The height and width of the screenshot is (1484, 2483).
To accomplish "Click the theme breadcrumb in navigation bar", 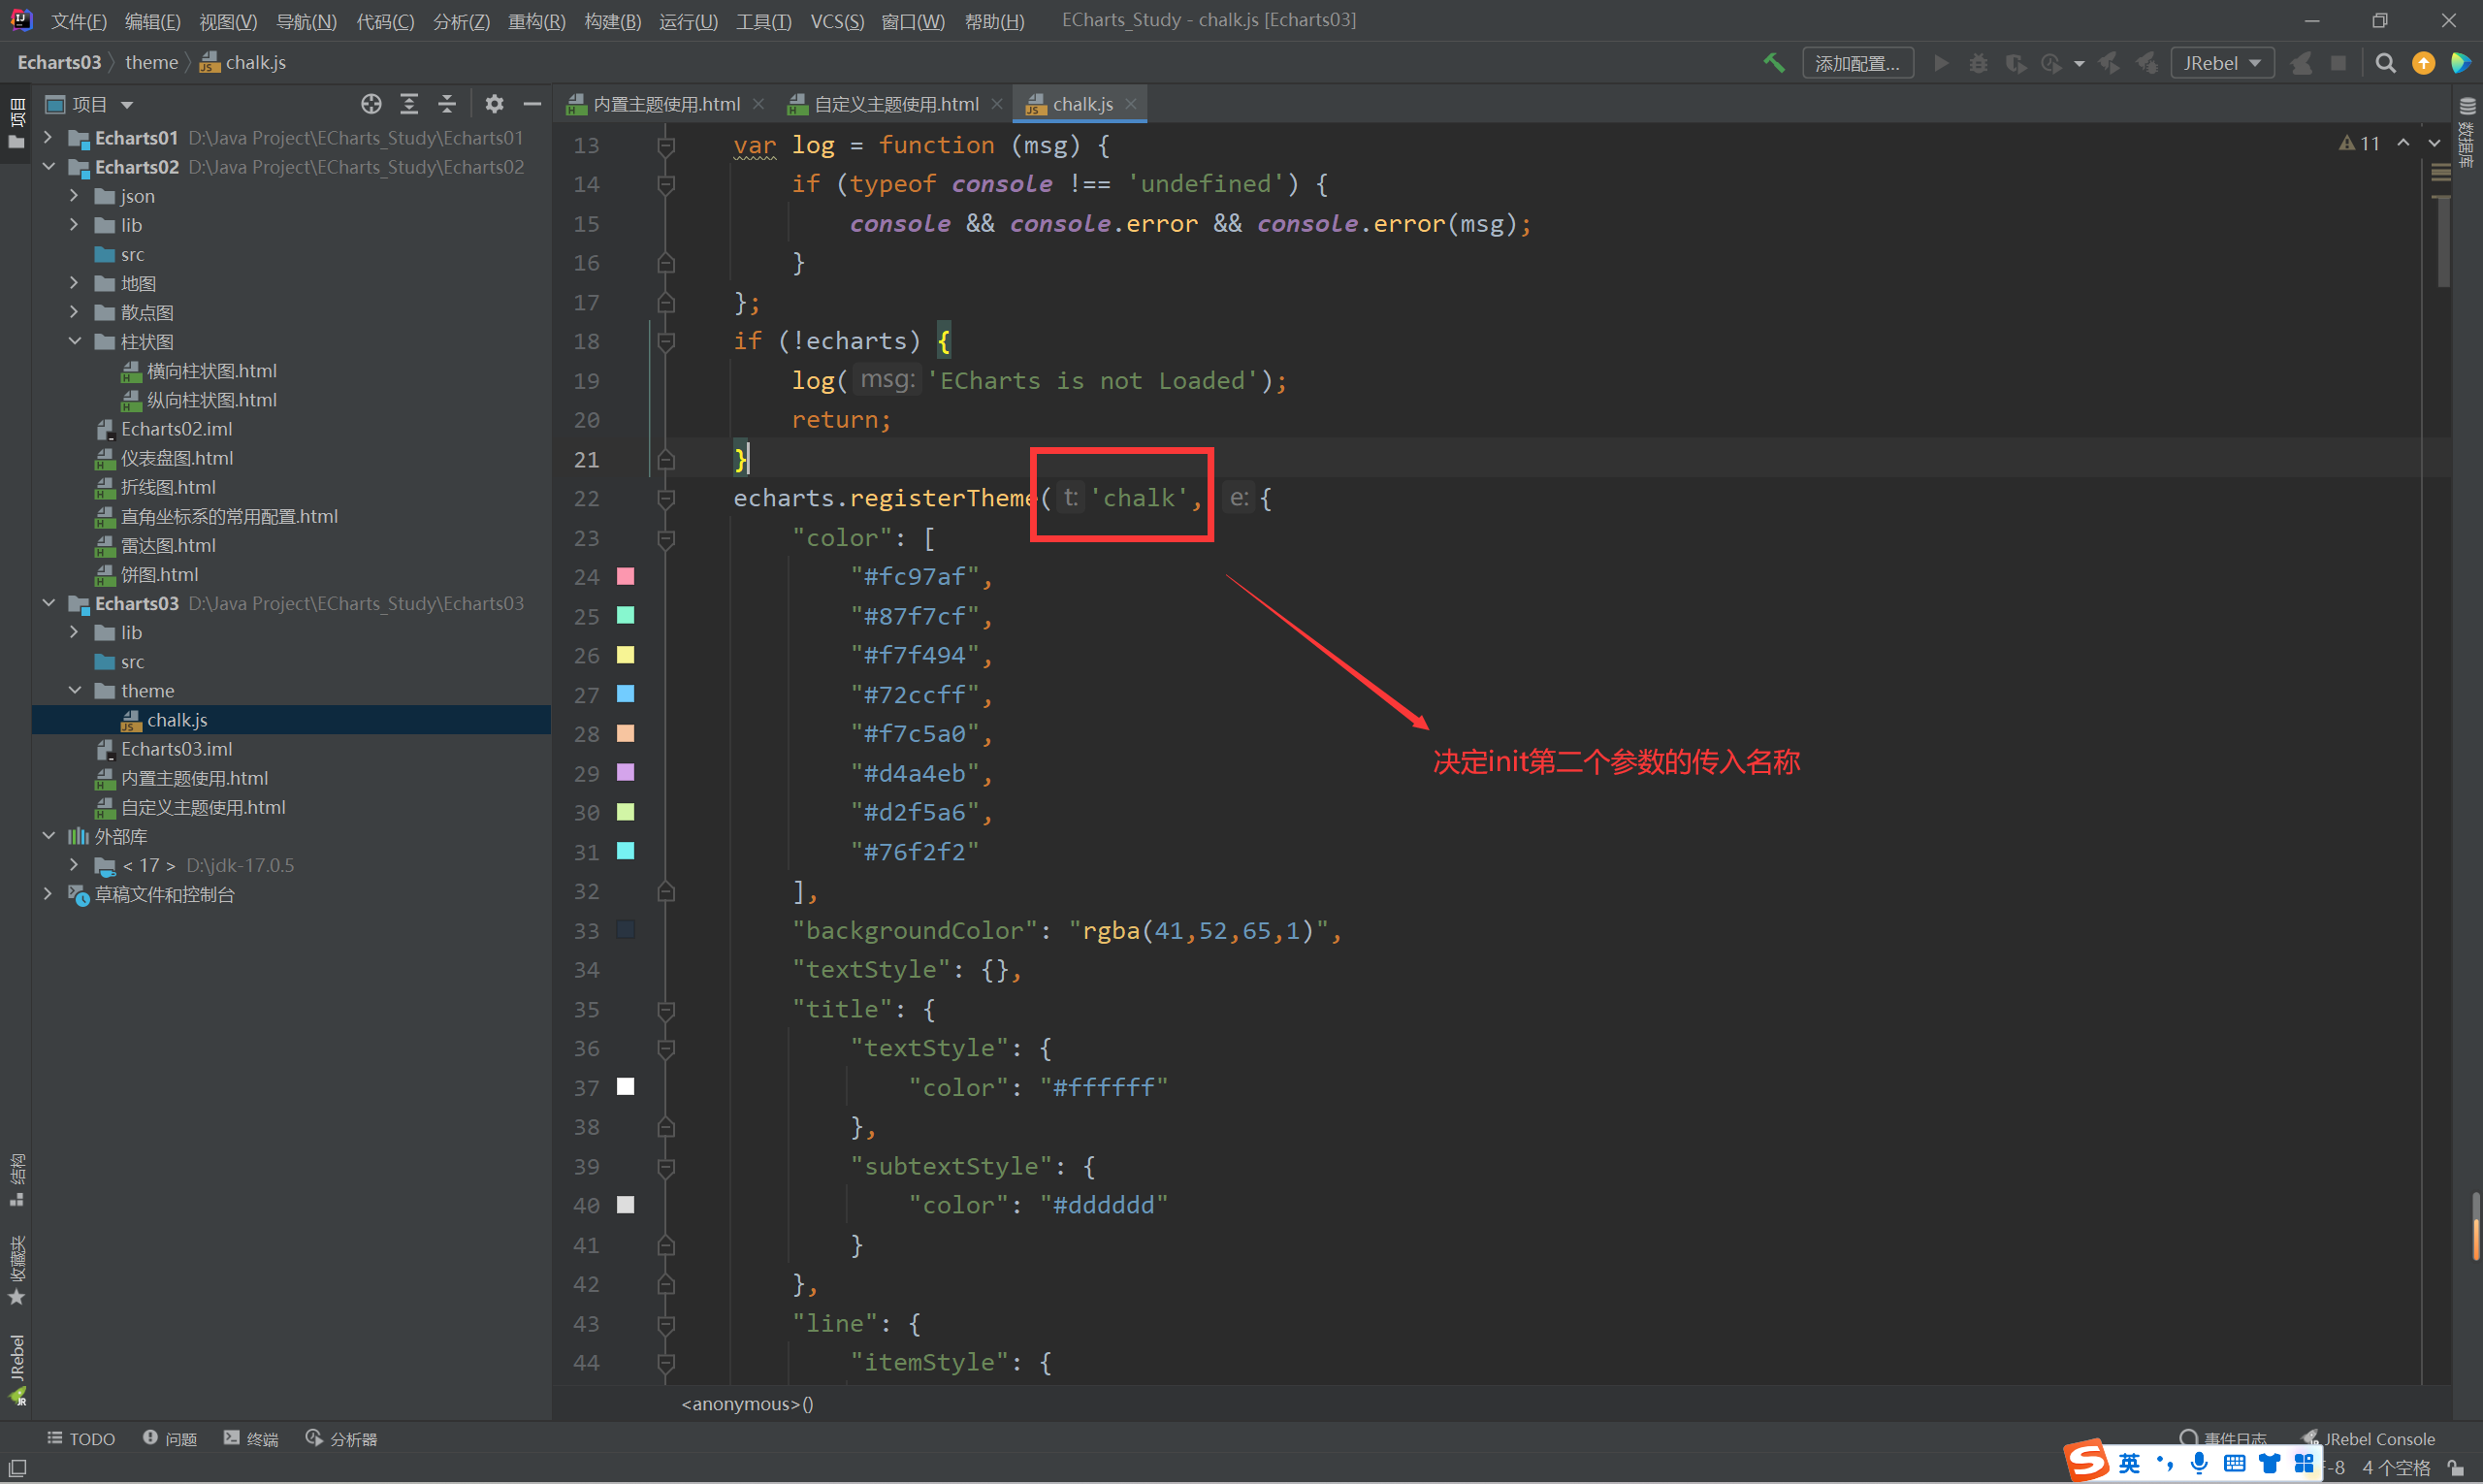I will point(152,62).
